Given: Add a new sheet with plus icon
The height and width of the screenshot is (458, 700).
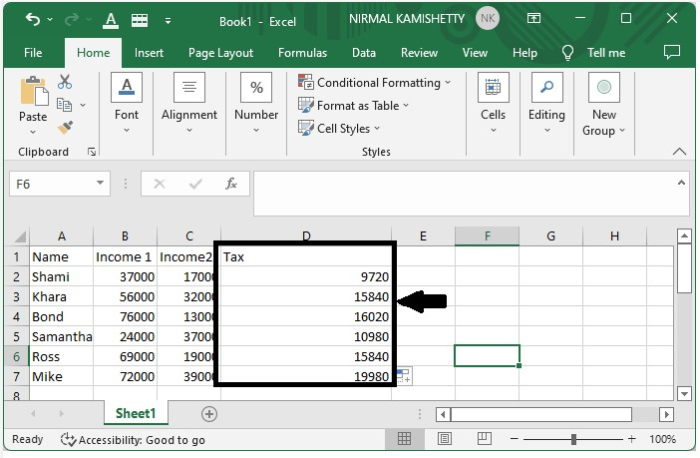Looking at the screenshot, I should pos(209,414).
